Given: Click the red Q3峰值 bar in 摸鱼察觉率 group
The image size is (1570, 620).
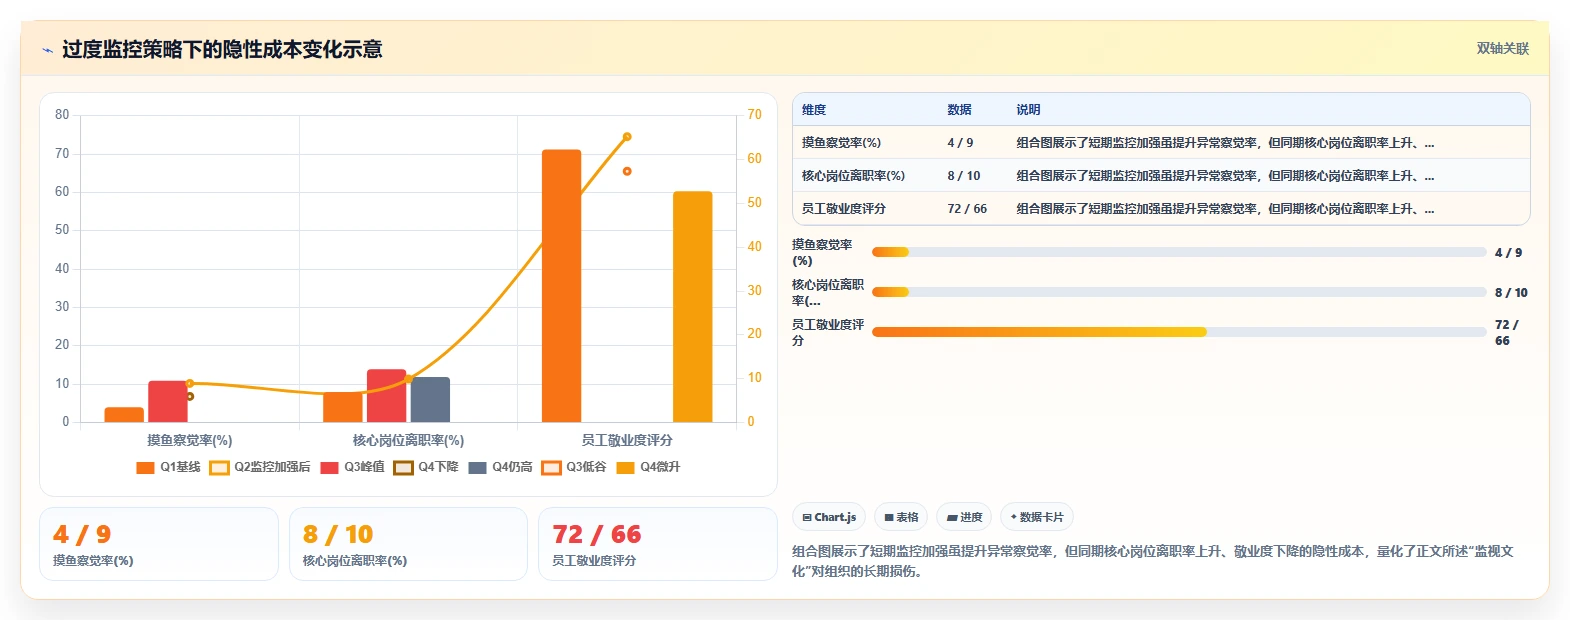Looking at the screenshot, I should click(168, 402).
